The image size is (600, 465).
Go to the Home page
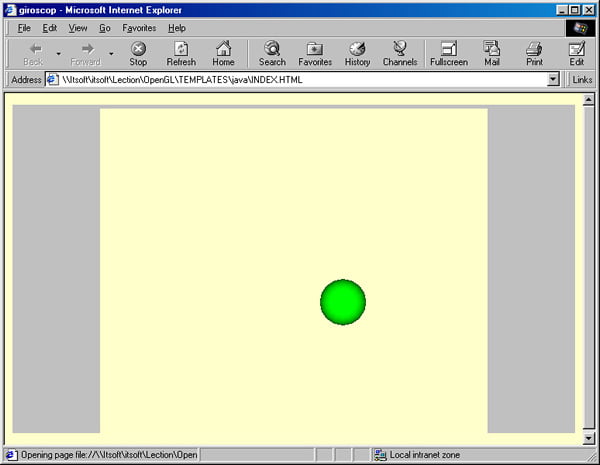pyautogui.click(x=223, y=54)
